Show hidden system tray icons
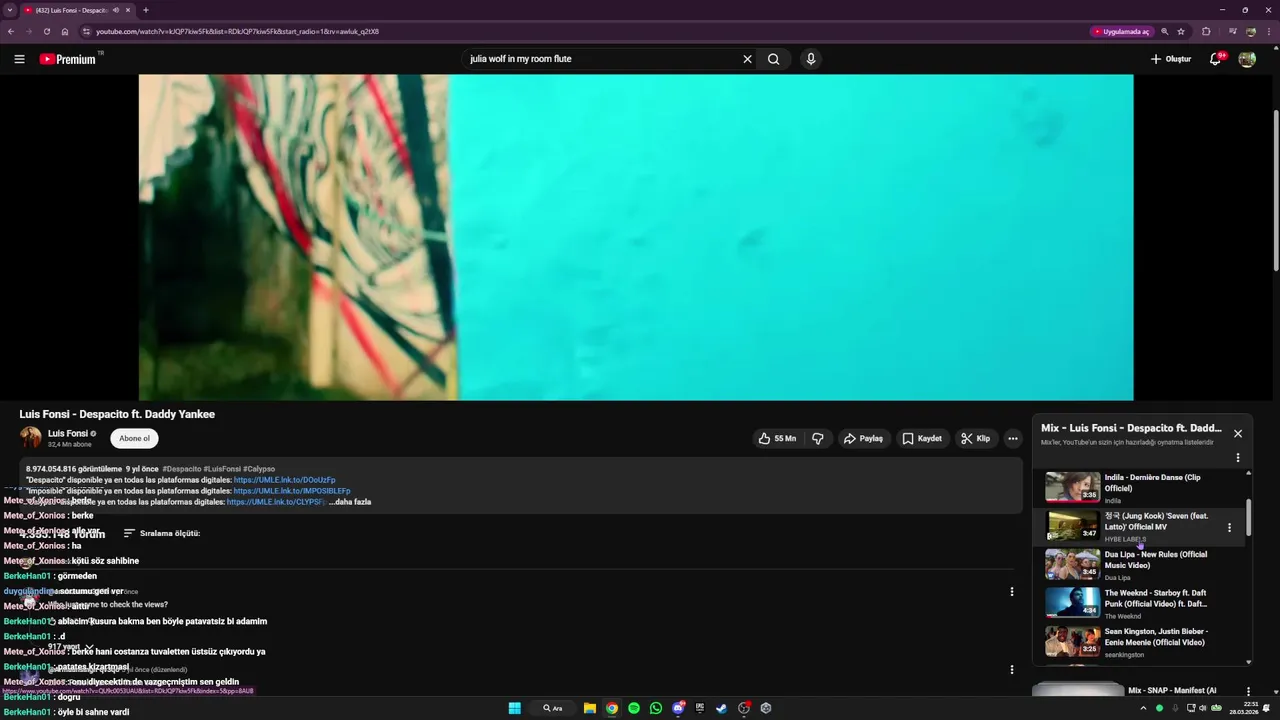1280x720 pixels. pyautogui.click(x=1143, y=708)
